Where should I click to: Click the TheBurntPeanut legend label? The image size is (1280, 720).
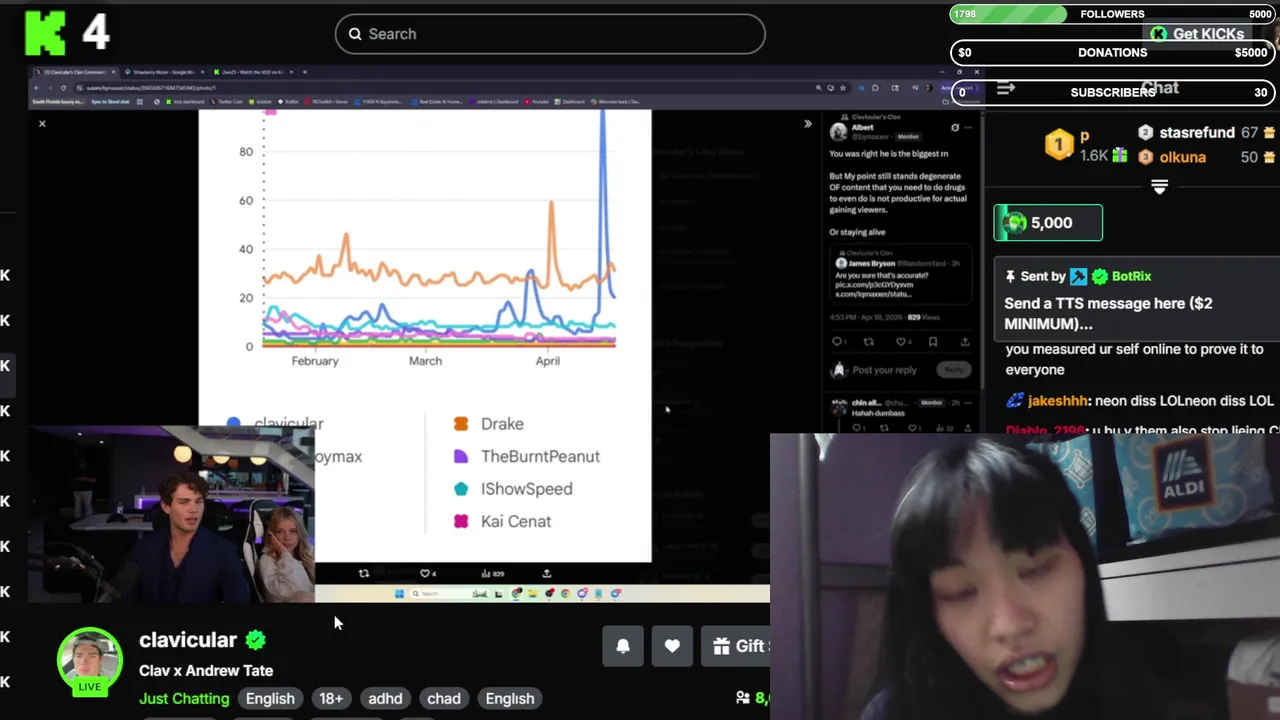click(x=540, y=456)
